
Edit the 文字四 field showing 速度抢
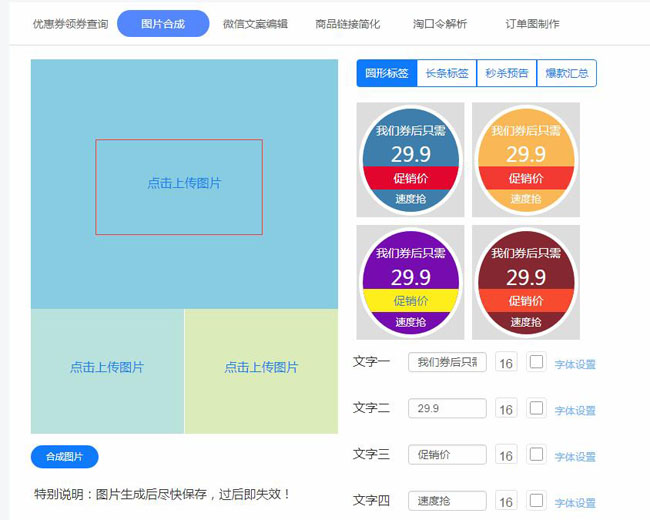(x=447, y=501)
